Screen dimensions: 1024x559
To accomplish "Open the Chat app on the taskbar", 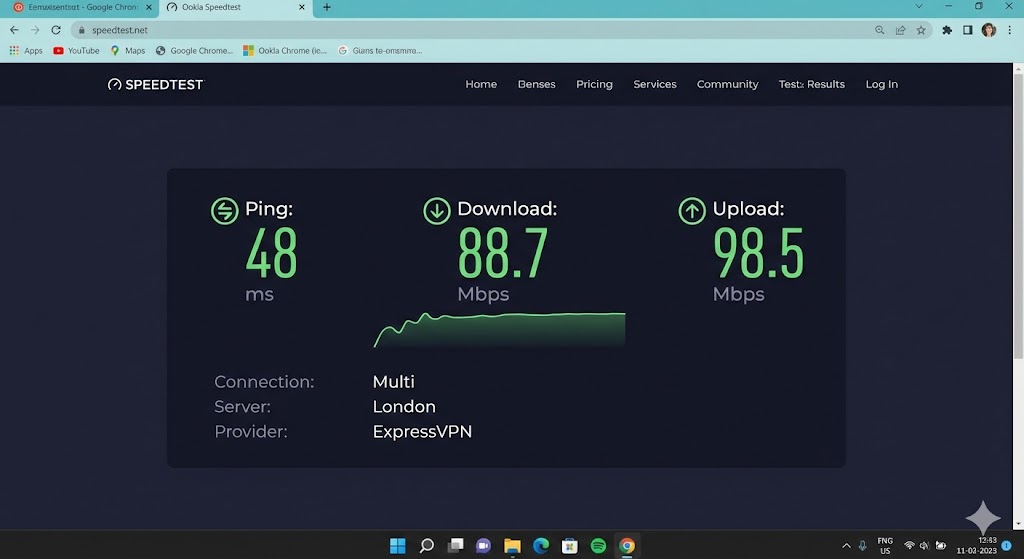I will (483, 545).
